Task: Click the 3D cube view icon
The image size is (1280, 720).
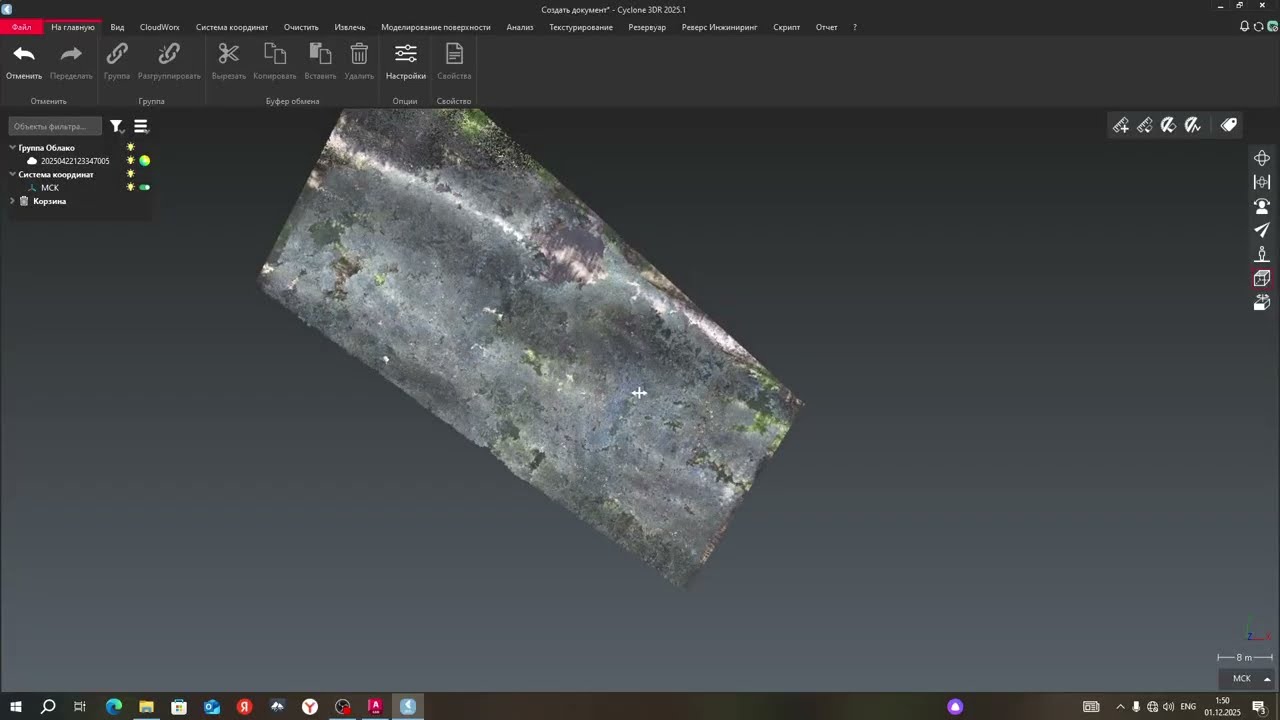Action: (x=1262, y=278)
